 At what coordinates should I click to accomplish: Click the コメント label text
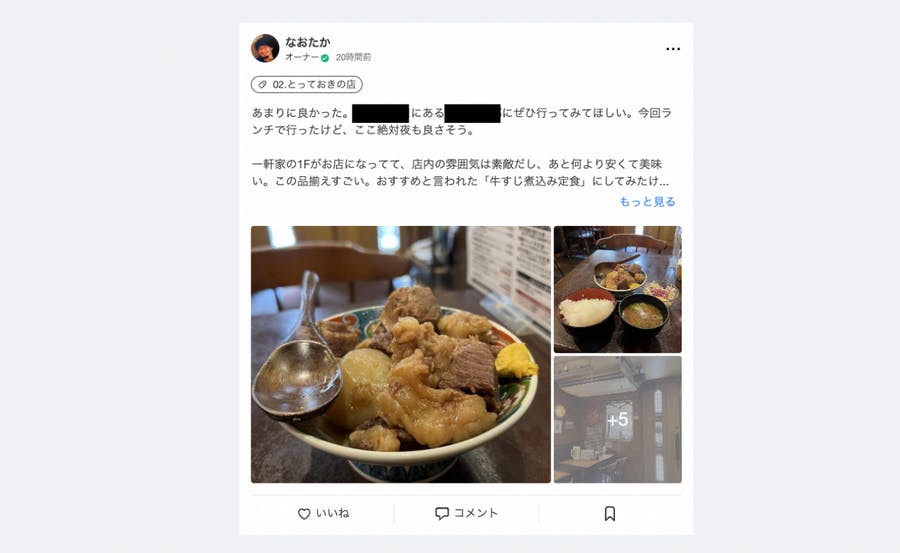point(476,513)
